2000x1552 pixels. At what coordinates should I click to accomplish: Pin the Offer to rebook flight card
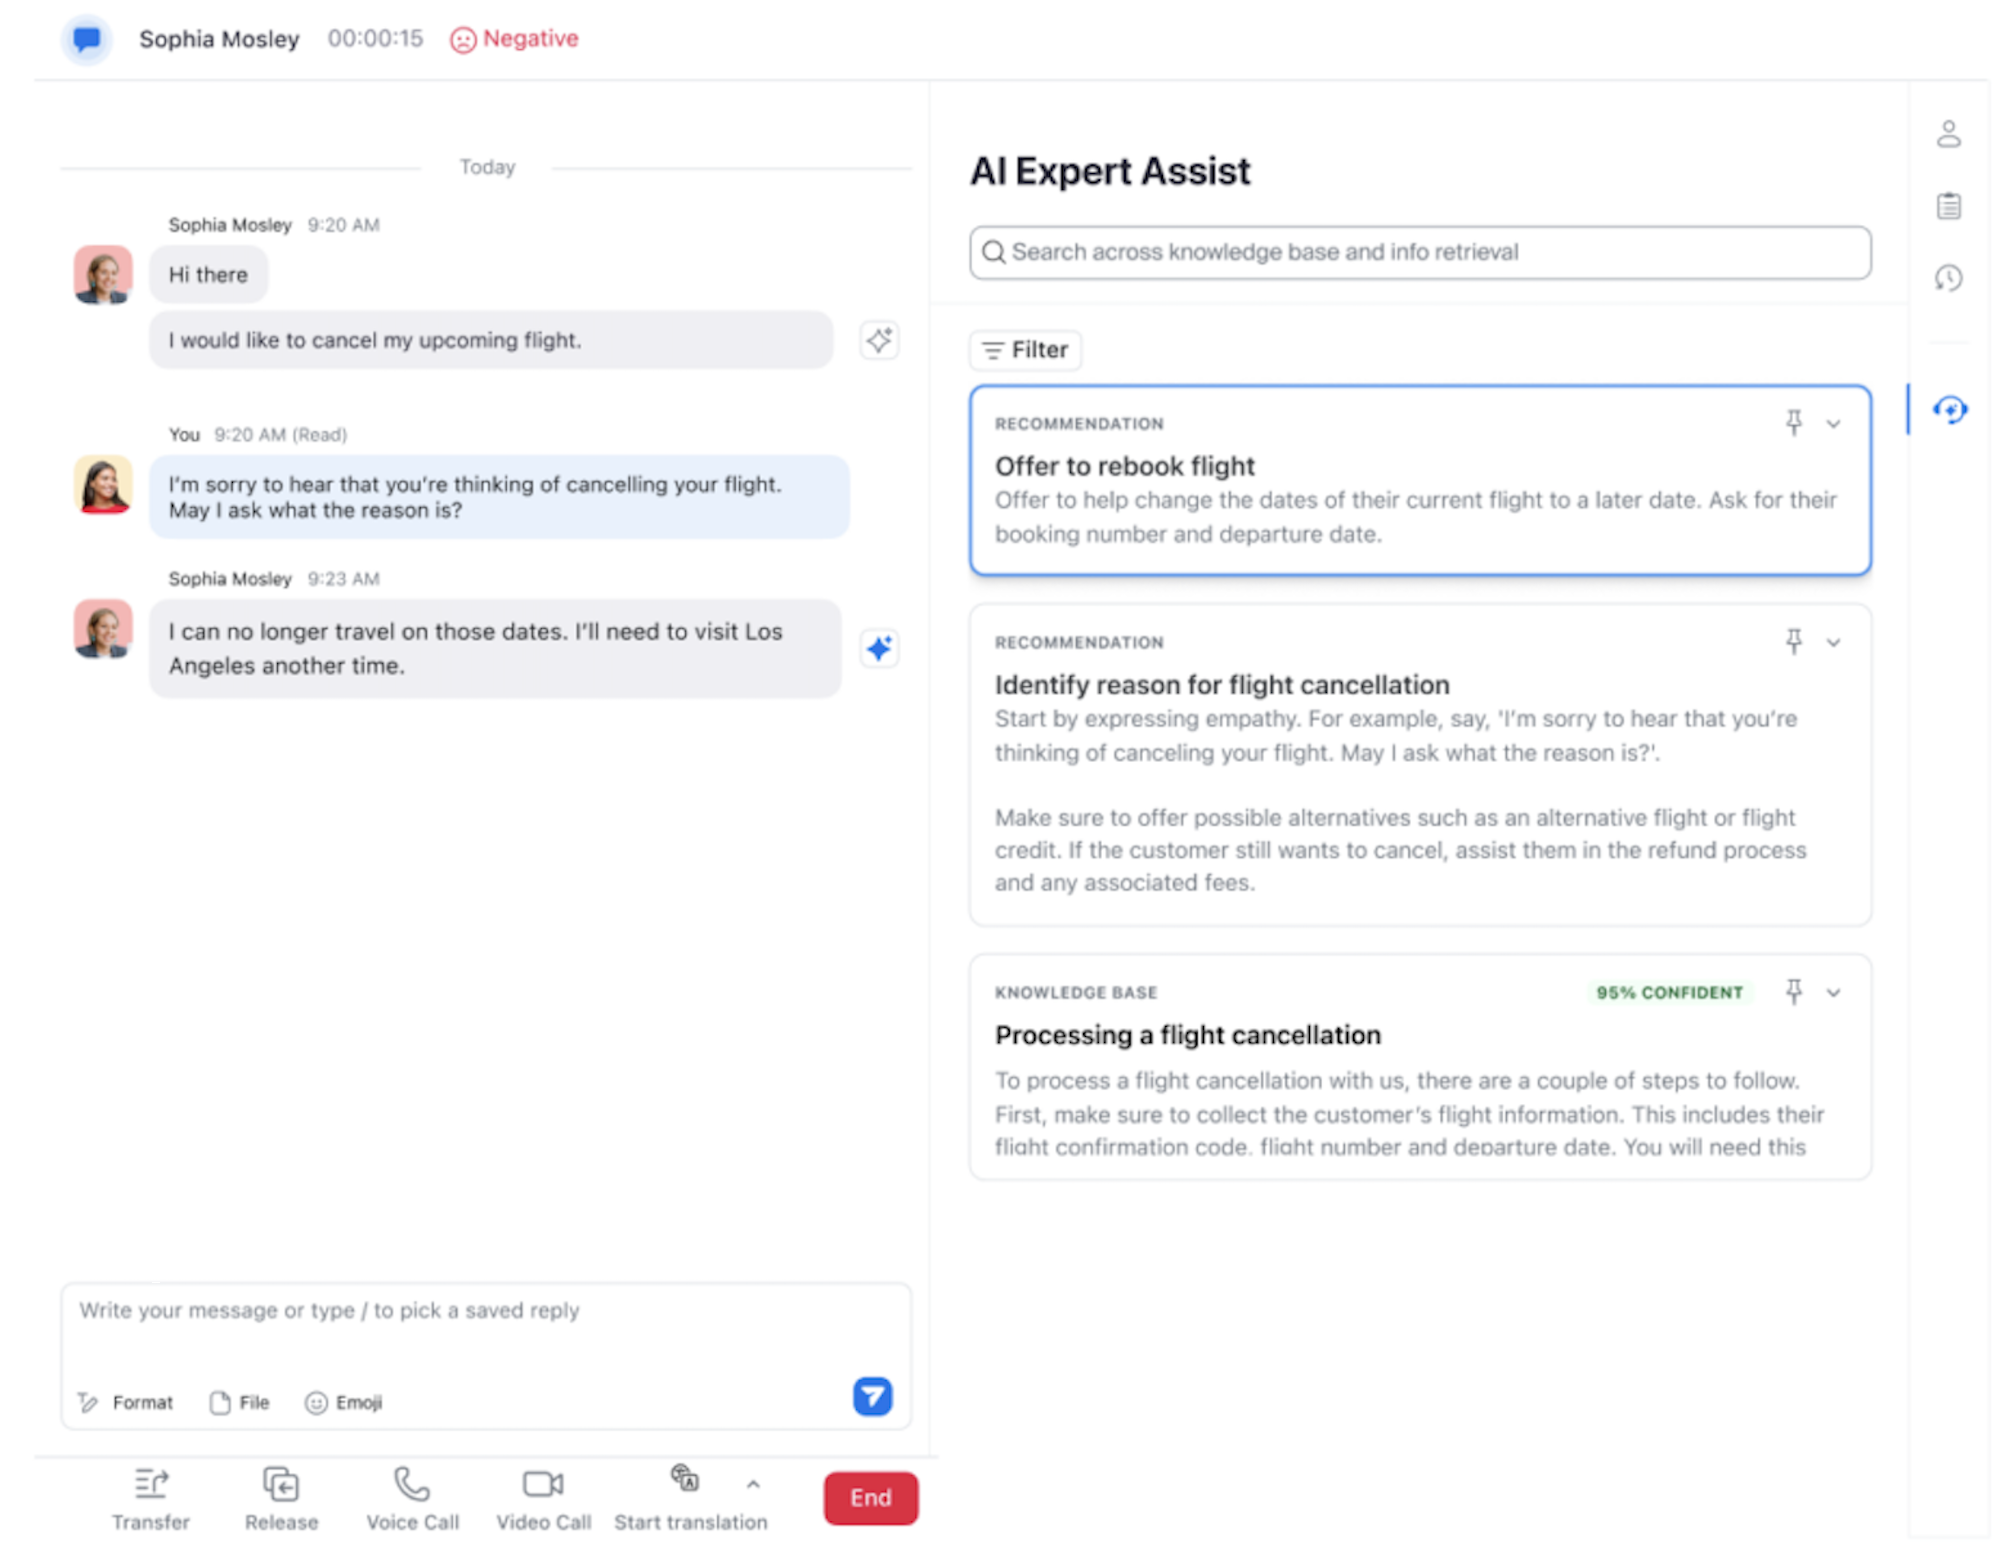(1794, 423)
